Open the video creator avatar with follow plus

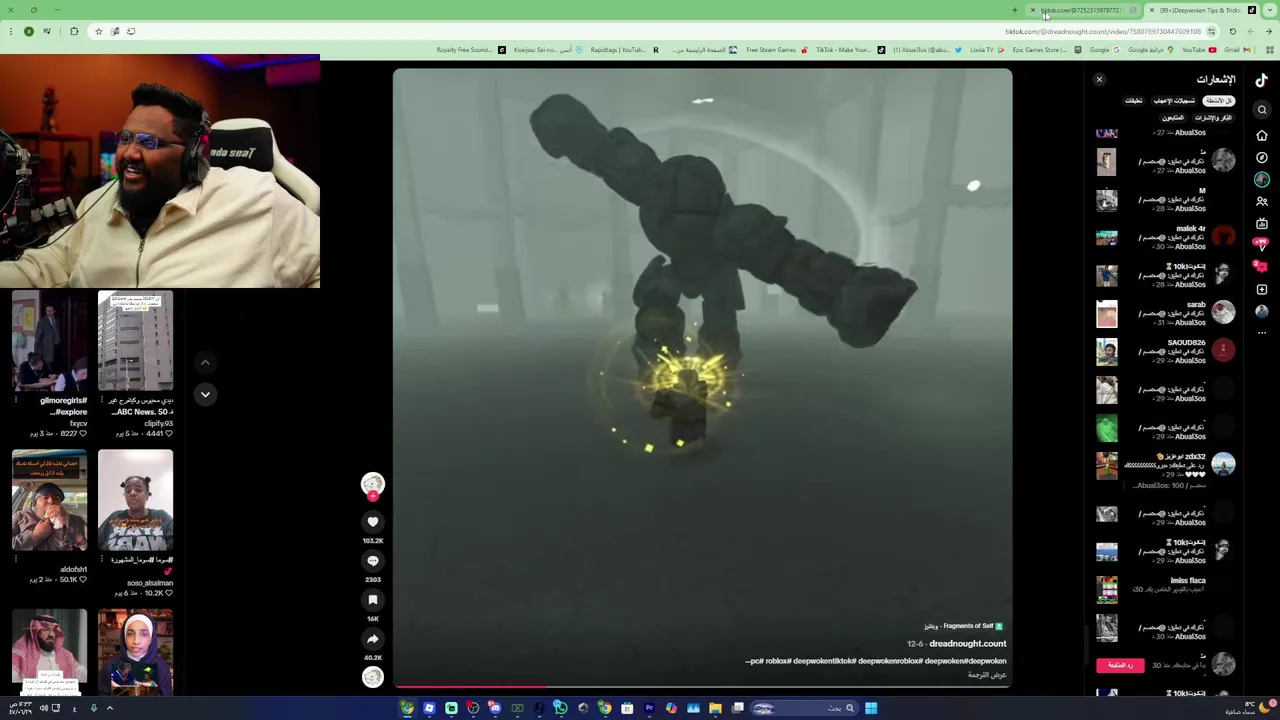[x=373, y=485]
